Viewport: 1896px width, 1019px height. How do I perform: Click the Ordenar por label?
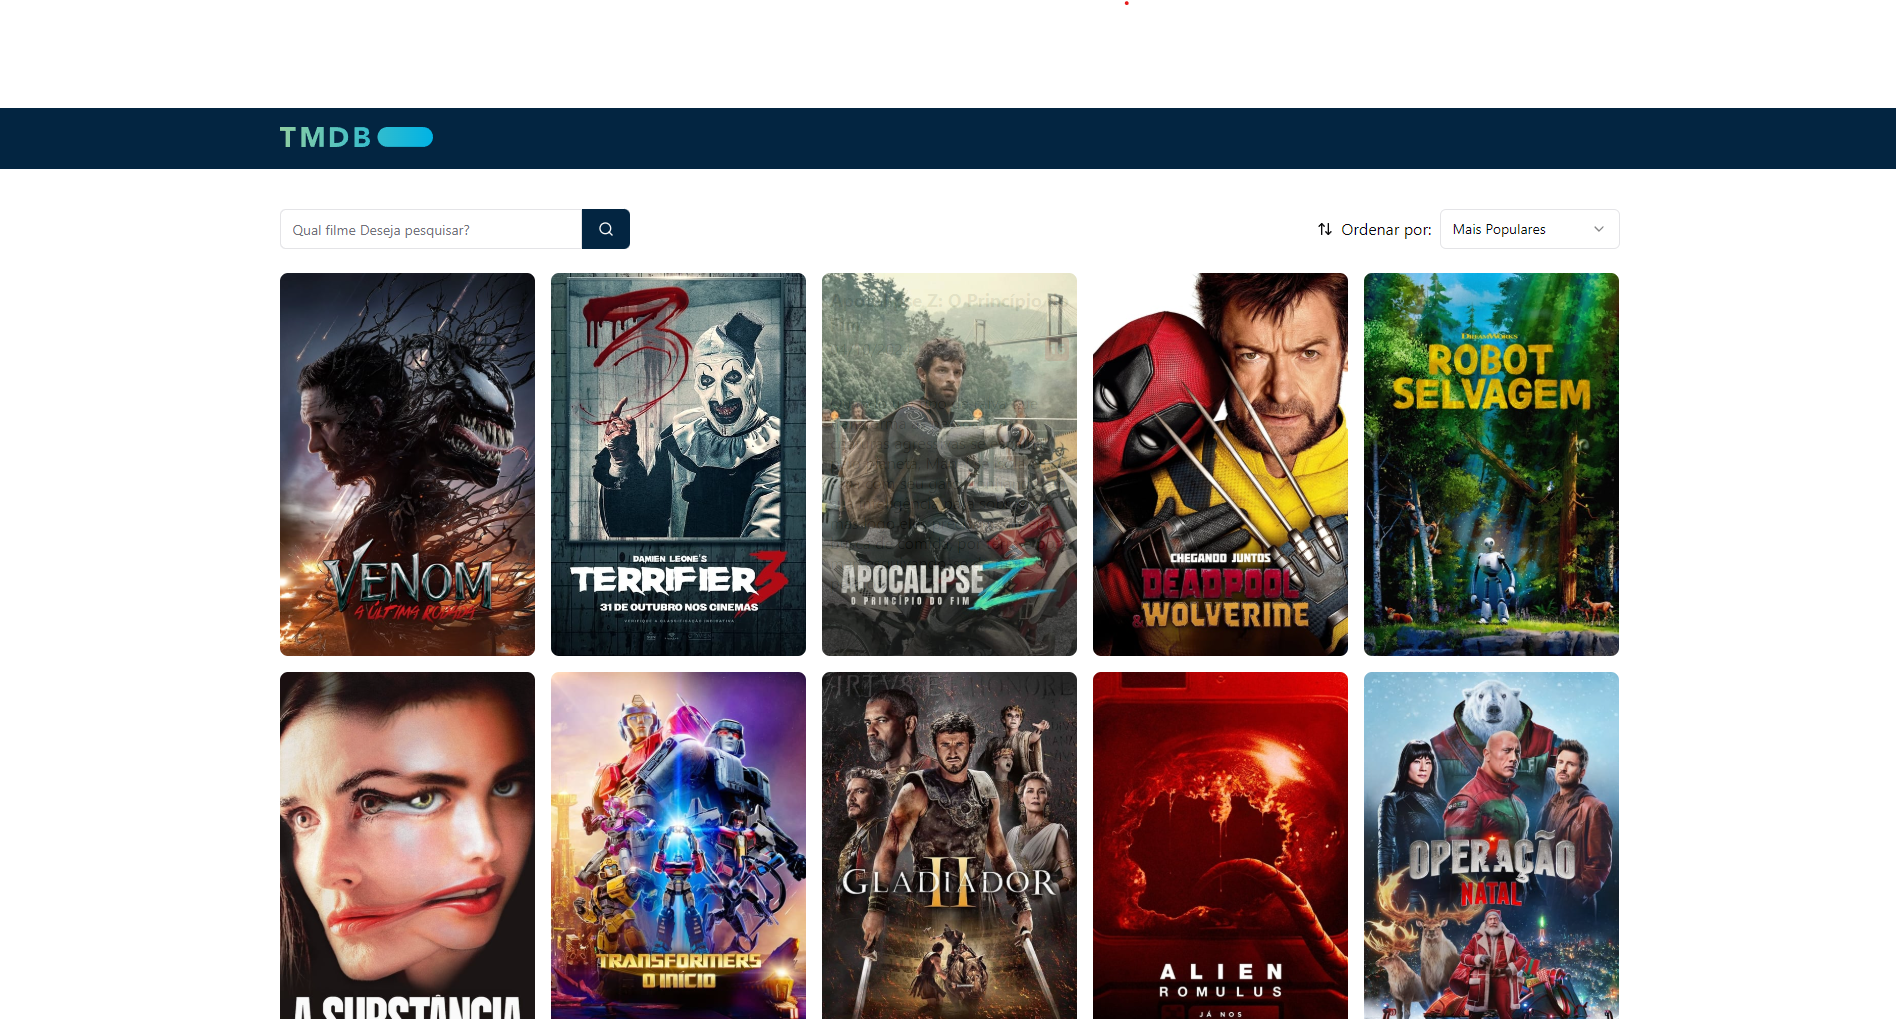(x=1386, y=229)
